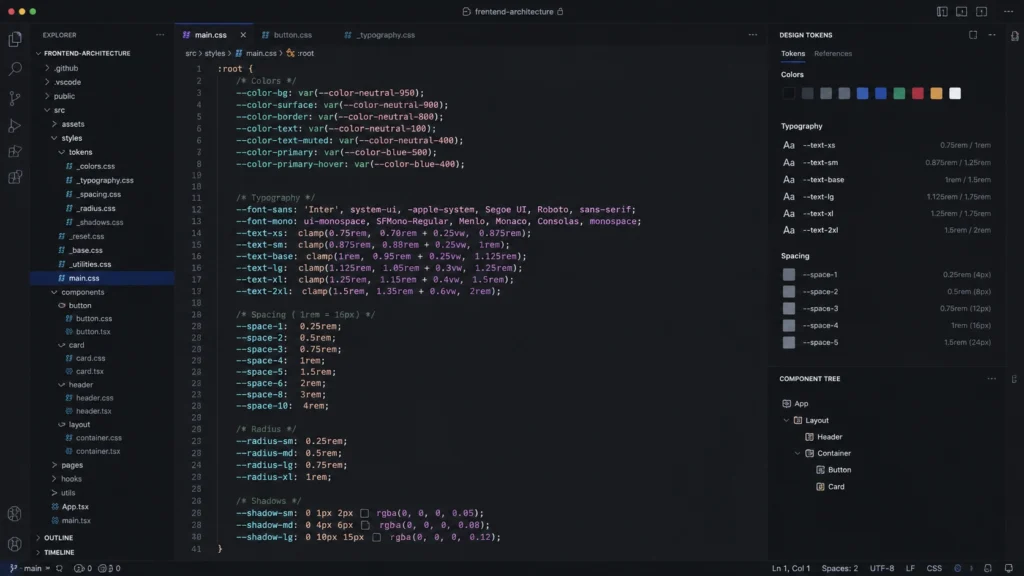
Task: Select the main.css editor tab
Action: (210, 35)
